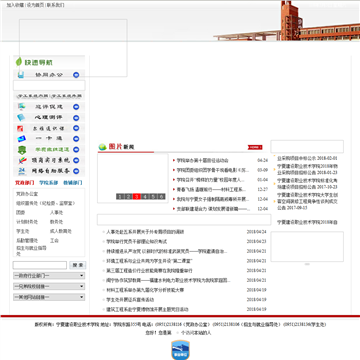Click the card icon for 一卡通
The image size is (360, 360).
pos(21,139)
